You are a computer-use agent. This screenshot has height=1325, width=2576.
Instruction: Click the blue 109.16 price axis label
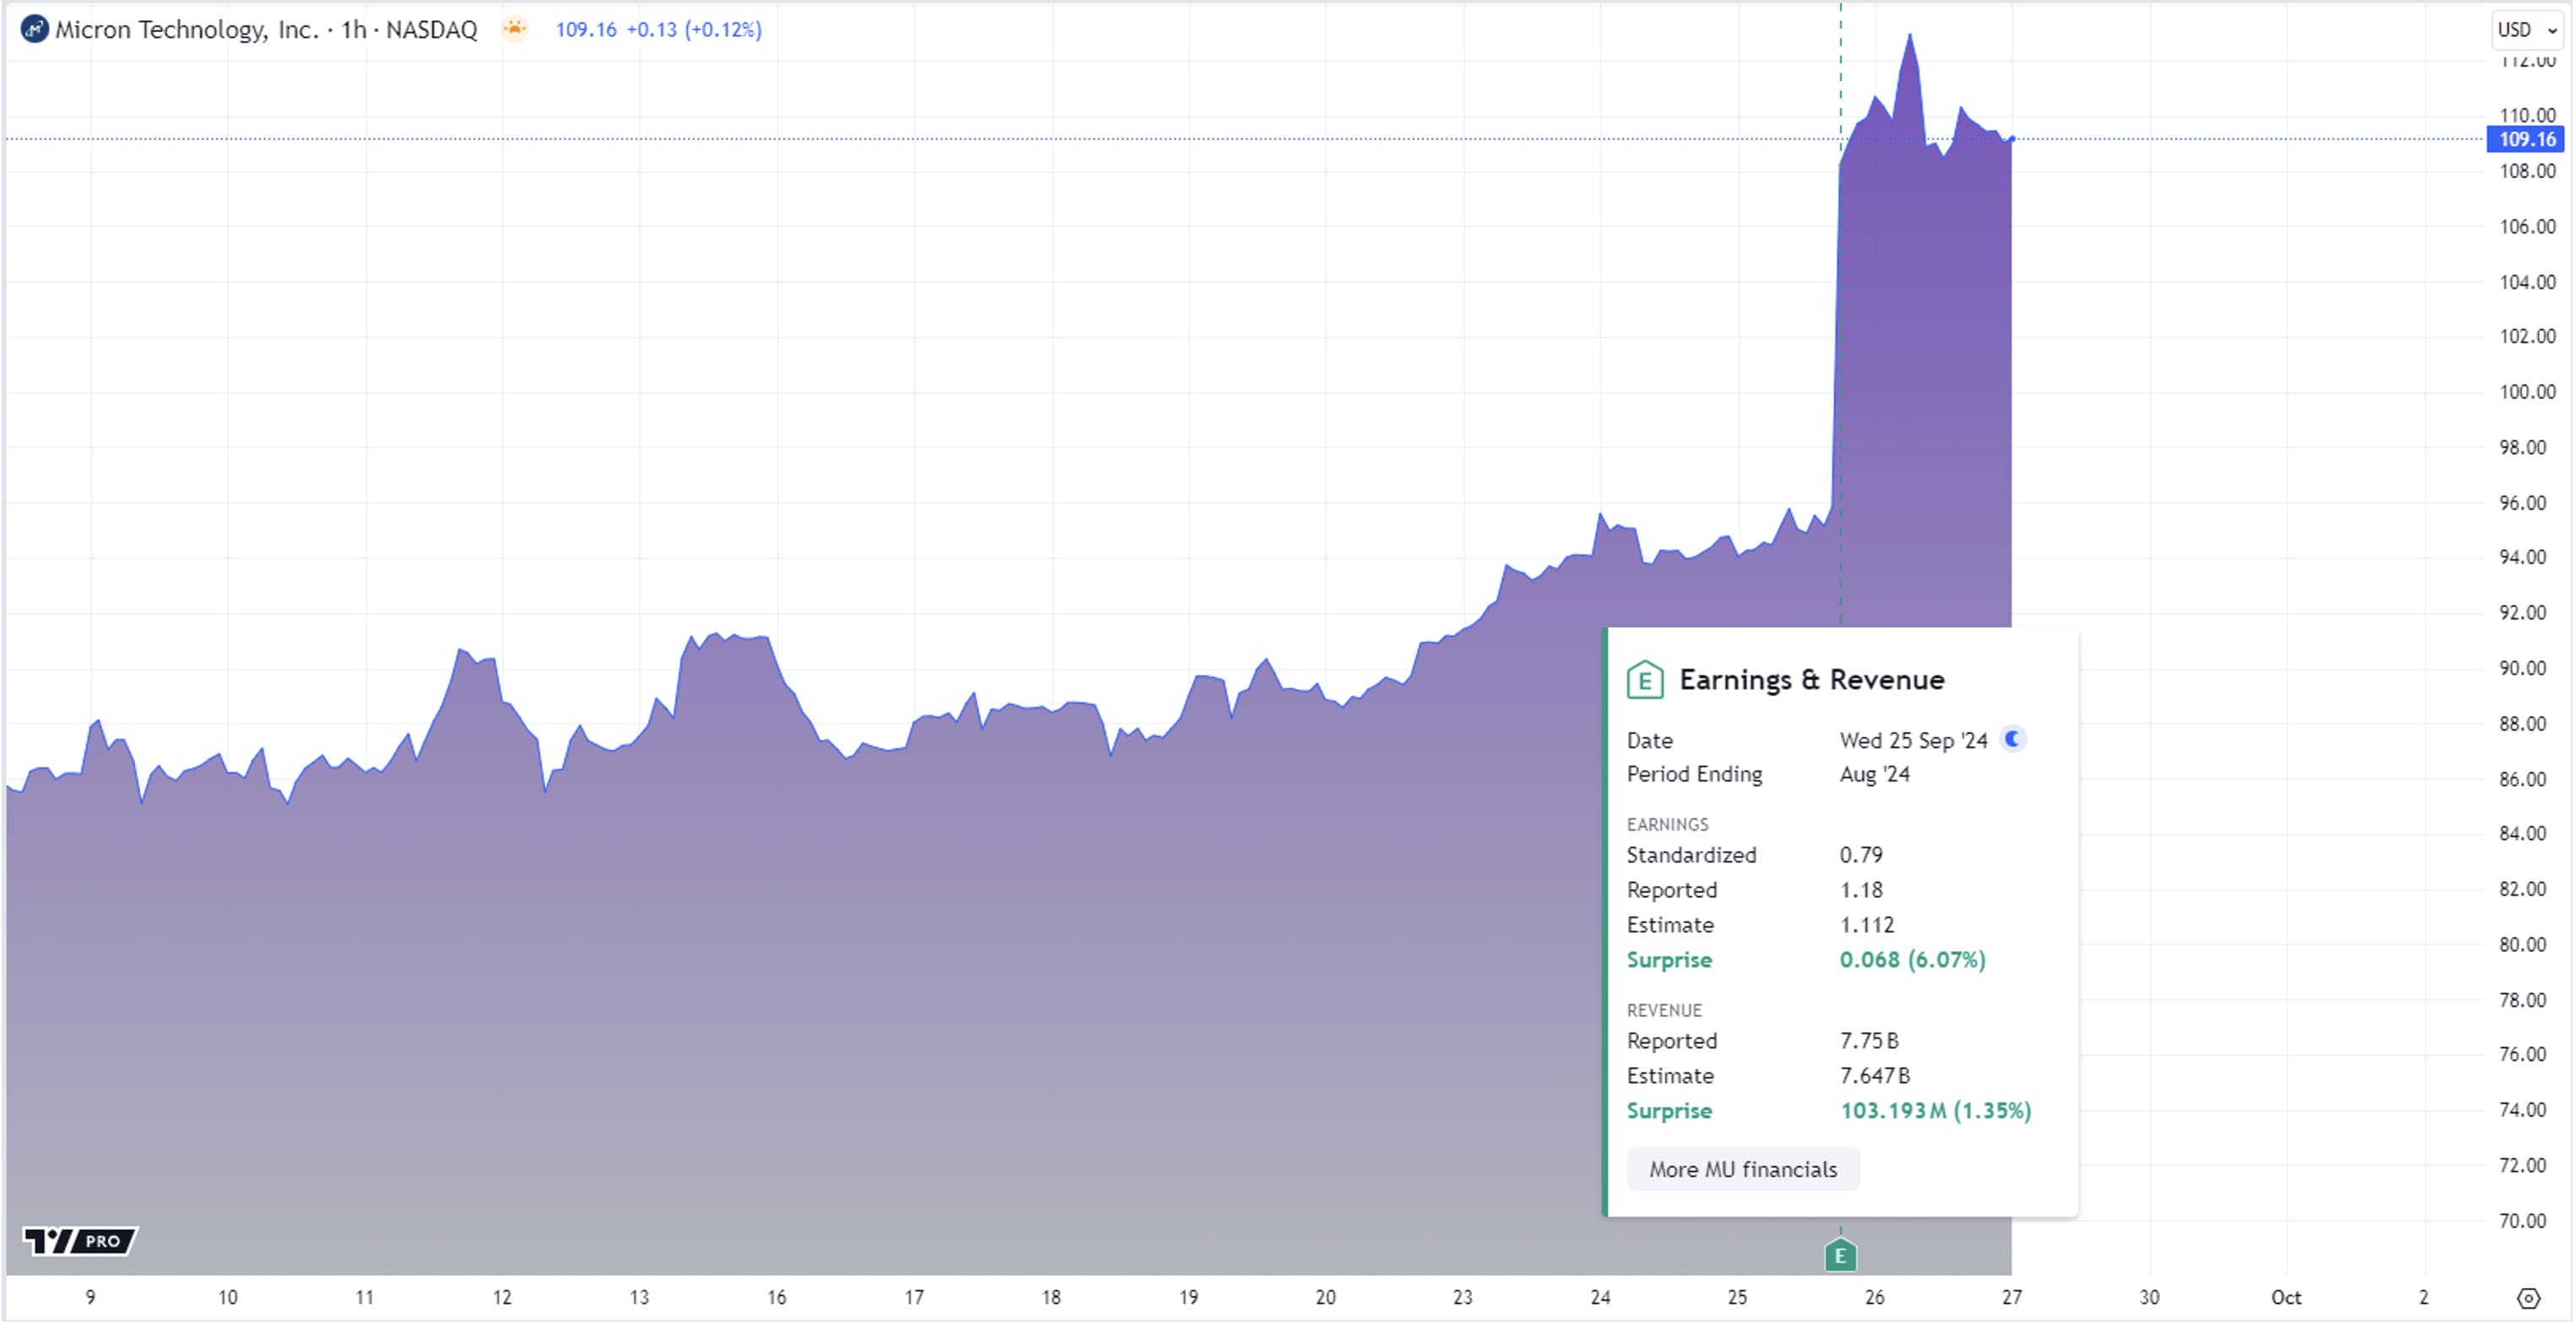point(2527,139)
